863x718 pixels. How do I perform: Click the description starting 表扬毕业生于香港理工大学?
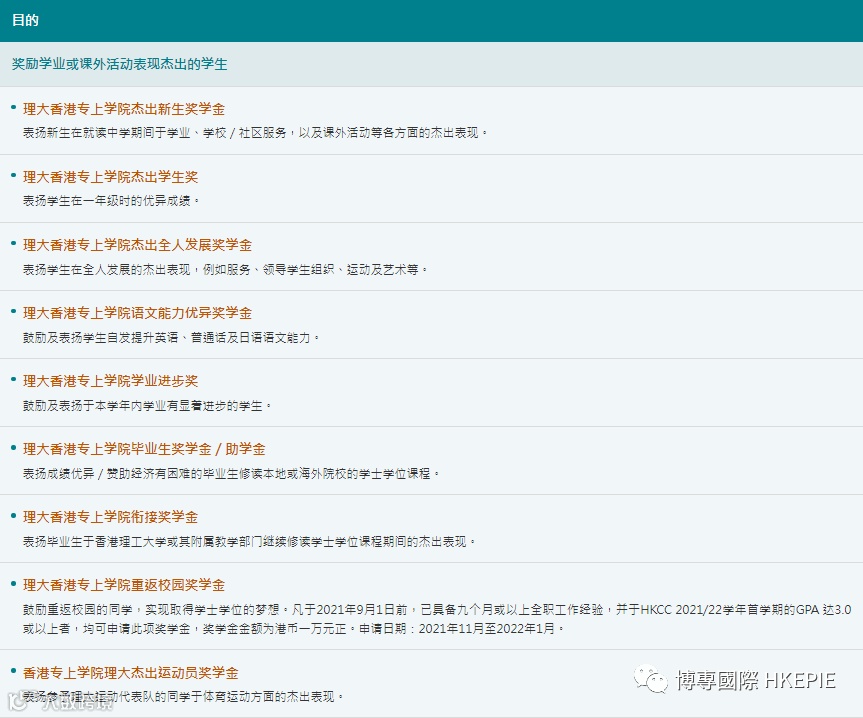click(249, 541)
